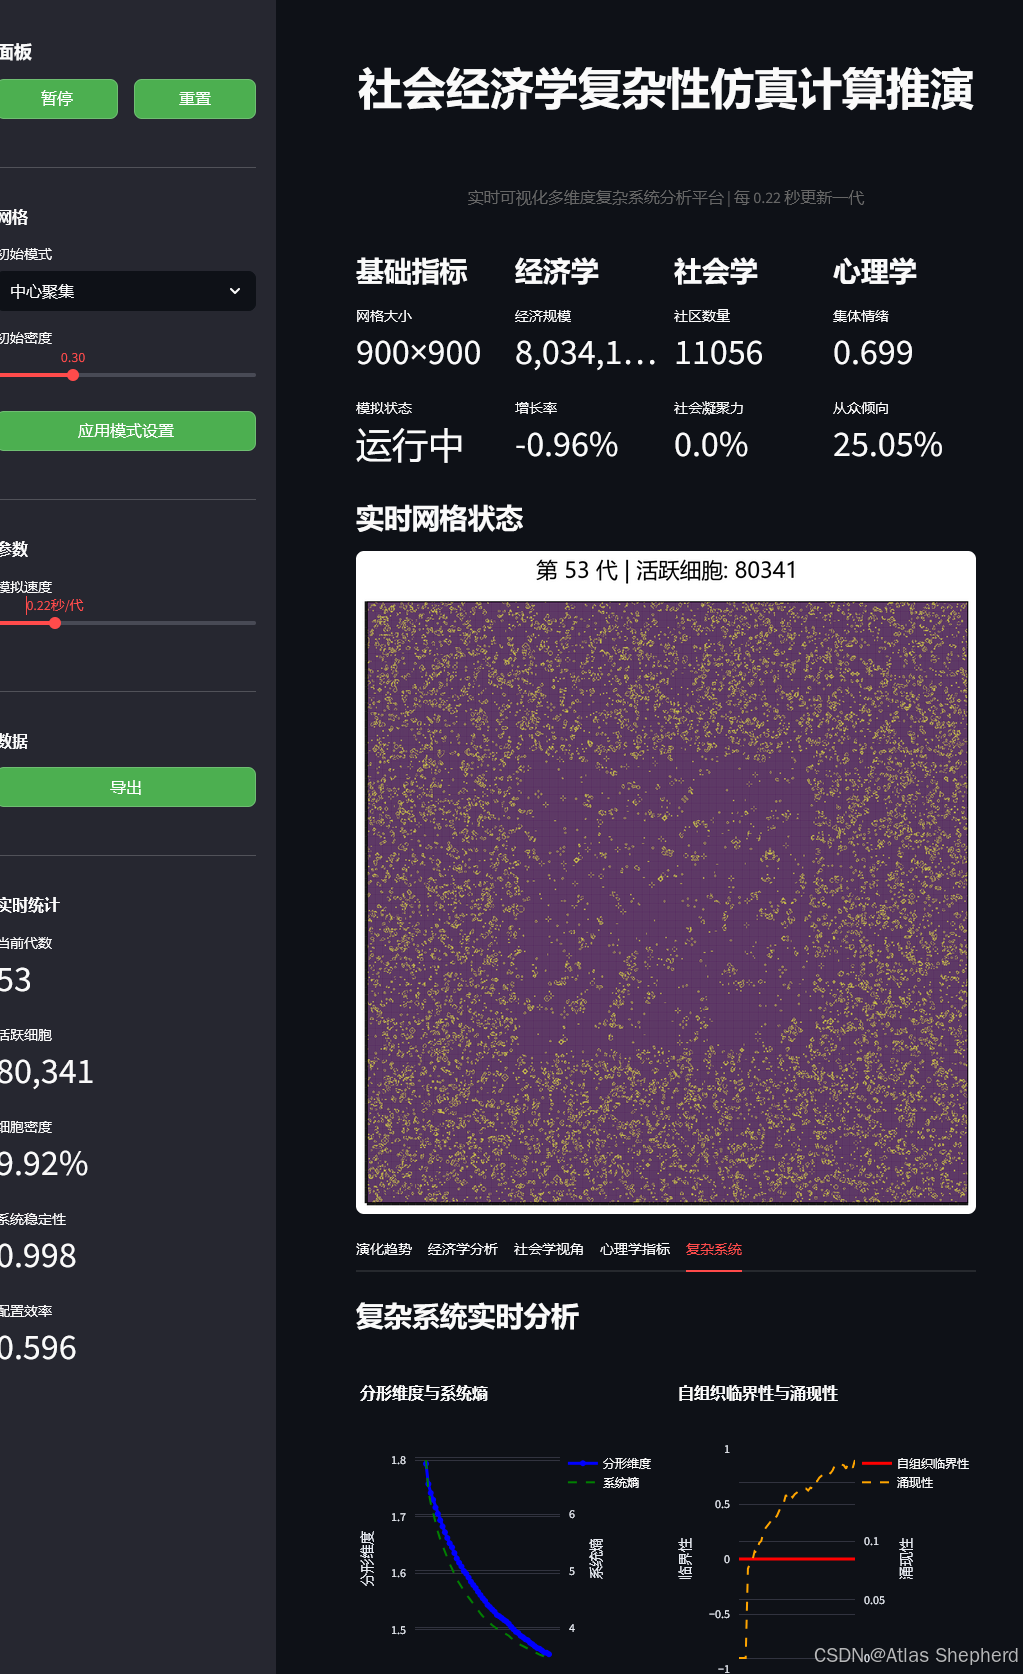Click the 社区数量 value 11056

coord(719,353)
